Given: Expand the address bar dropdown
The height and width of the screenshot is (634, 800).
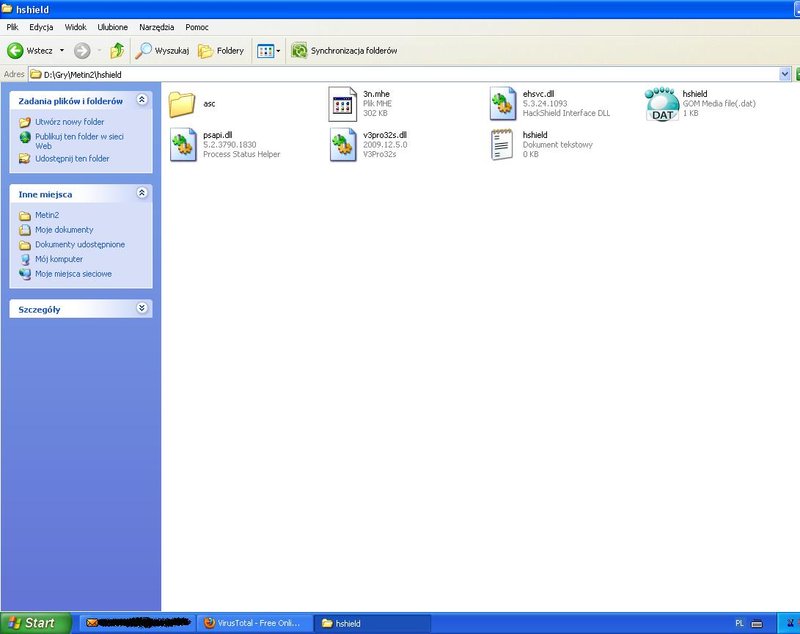Looking at the screenshot, I should point(785,74).
